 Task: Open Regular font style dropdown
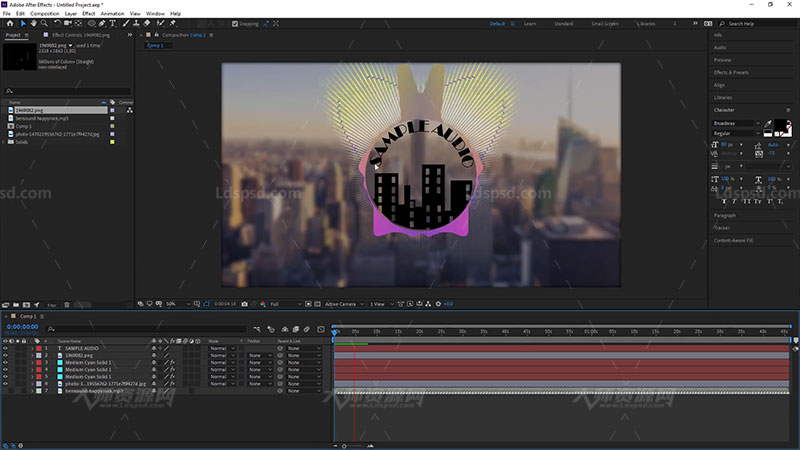tap(736, 133)
